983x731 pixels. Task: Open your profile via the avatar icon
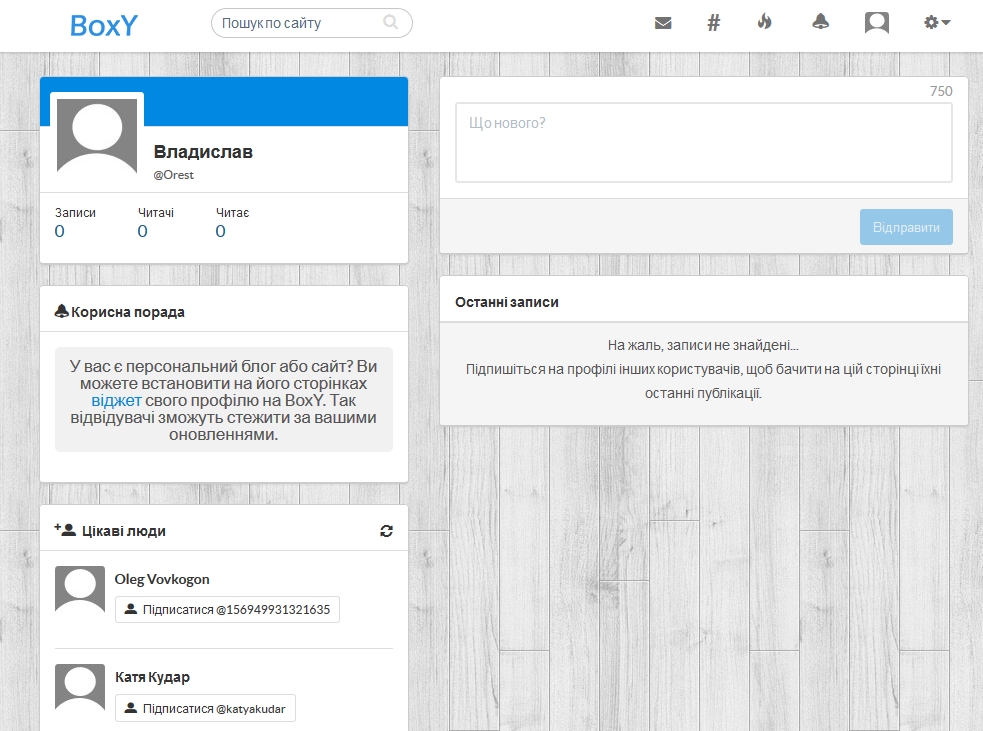tap(876, 21)
